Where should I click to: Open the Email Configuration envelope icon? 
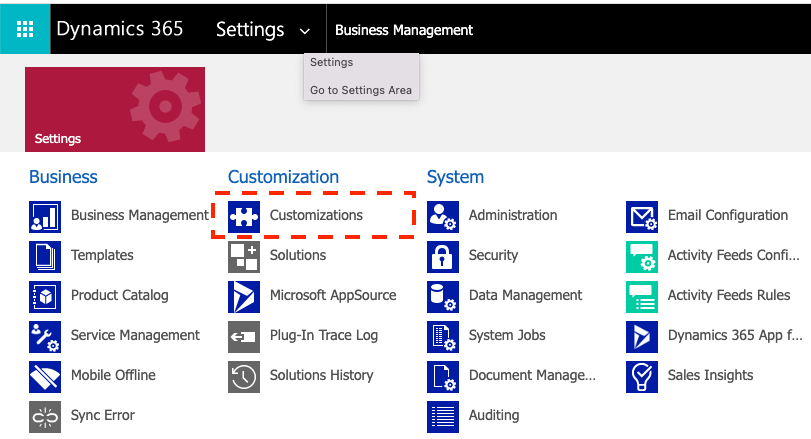click(642, 216)
